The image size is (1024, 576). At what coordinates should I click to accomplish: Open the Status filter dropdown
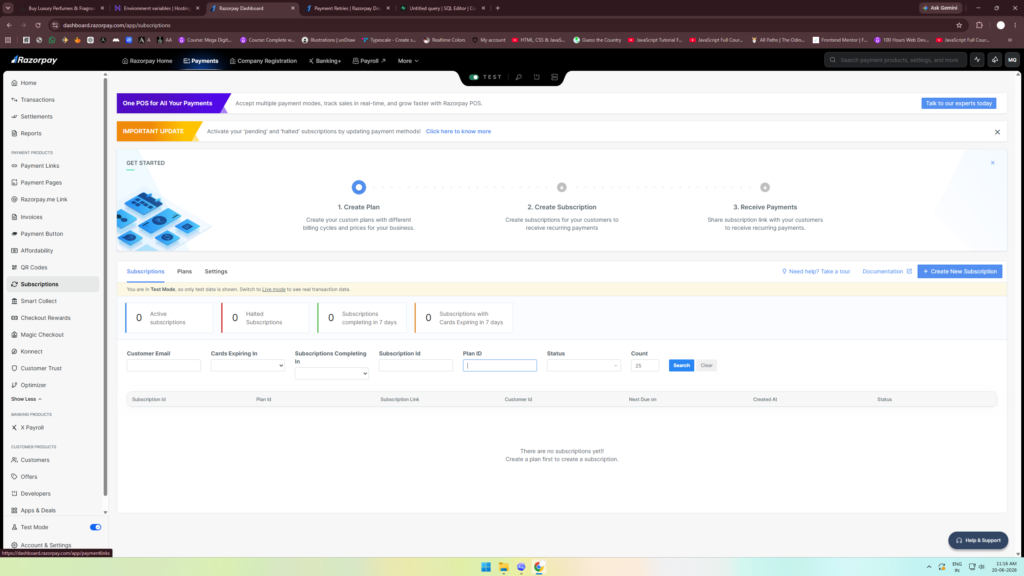click(583, 366)
